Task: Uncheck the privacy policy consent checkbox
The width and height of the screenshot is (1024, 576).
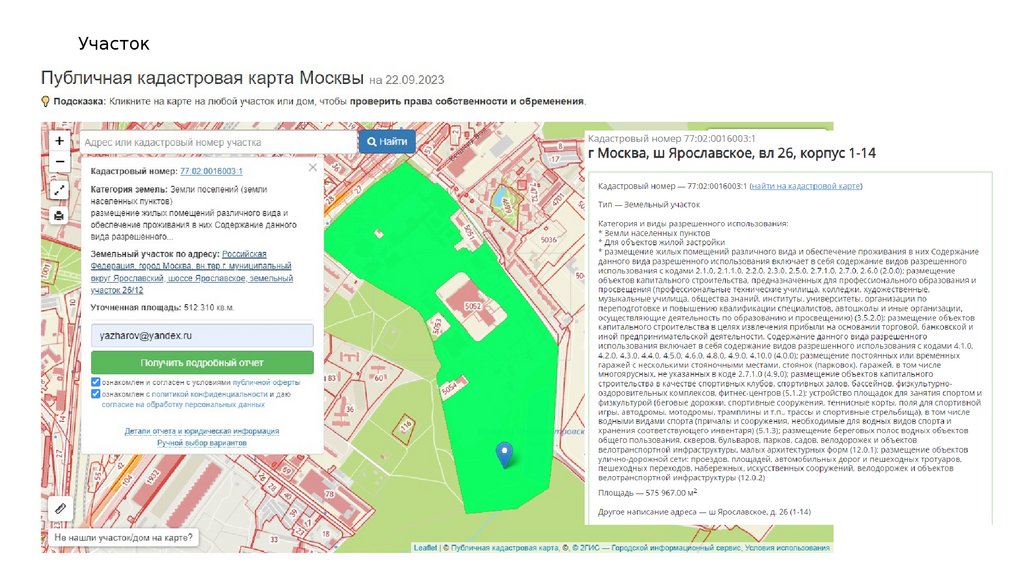Action: (95, 394)
